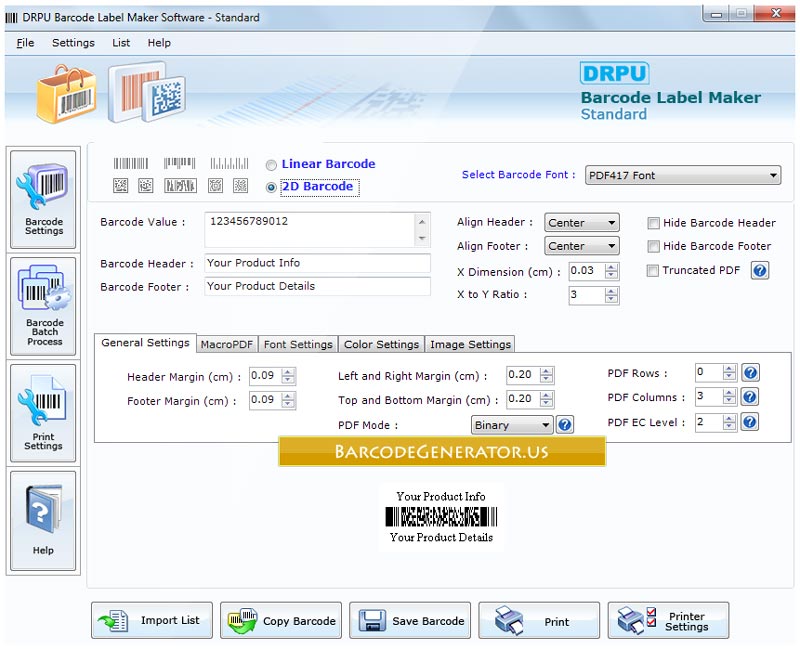This screenshot has height=649, width=800.
Task: Click the help icon beside PDF Mode
Action: click(565, 425)
